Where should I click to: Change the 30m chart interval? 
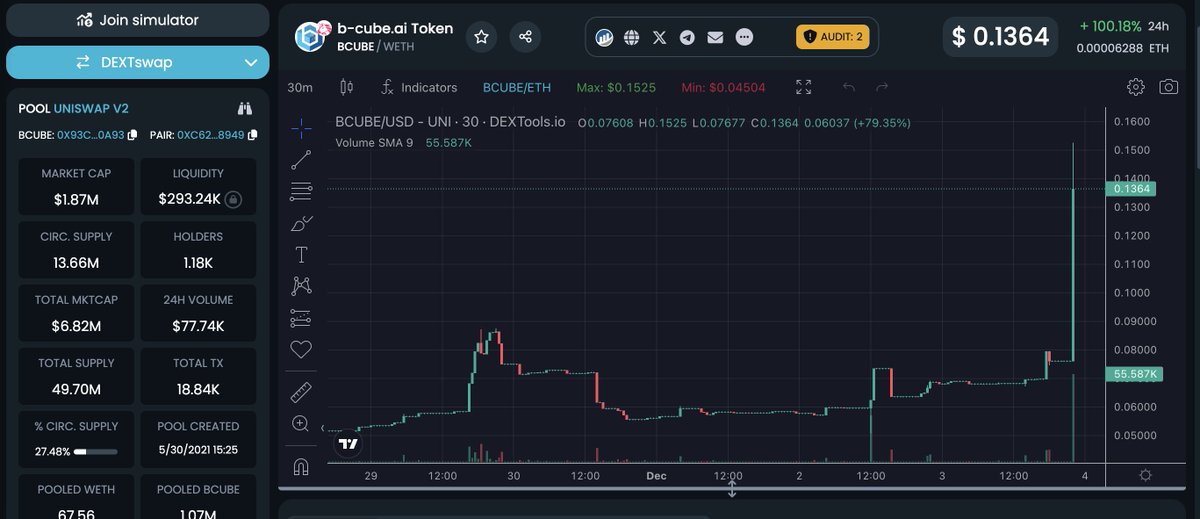pos(300,87)
